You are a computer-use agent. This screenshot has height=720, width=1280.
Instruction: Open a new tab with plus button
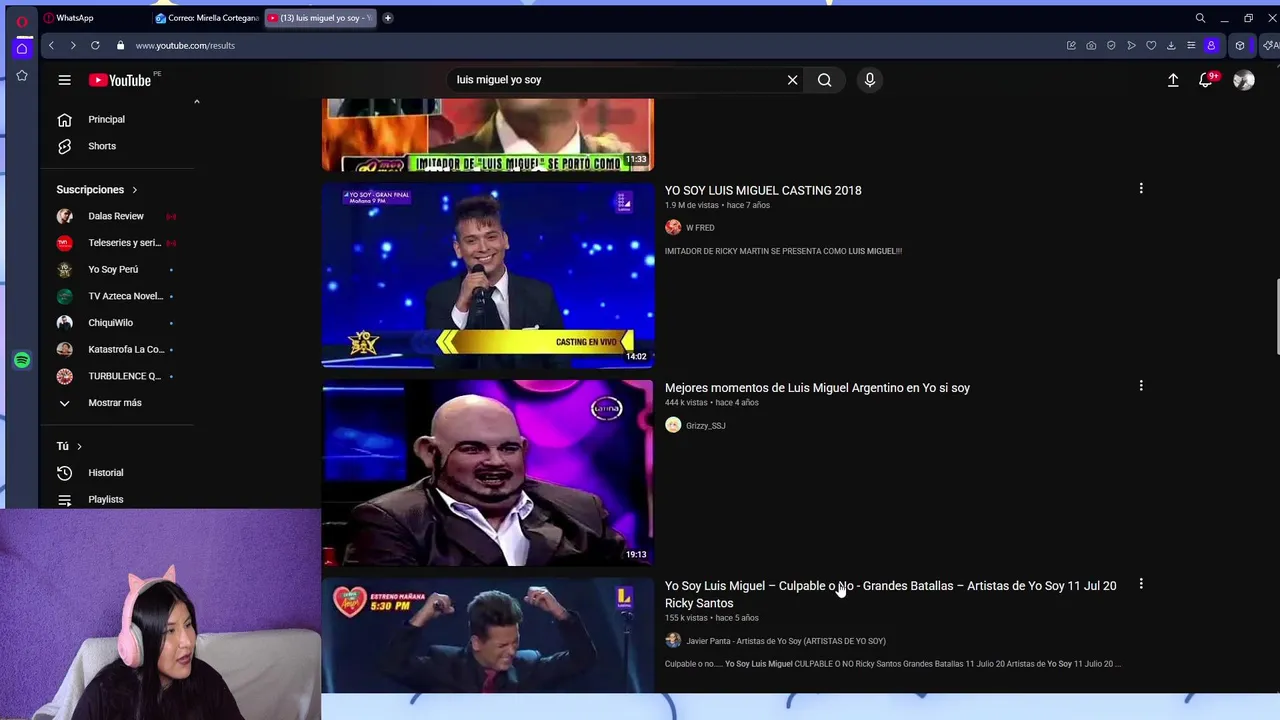[x=388, y=18]
